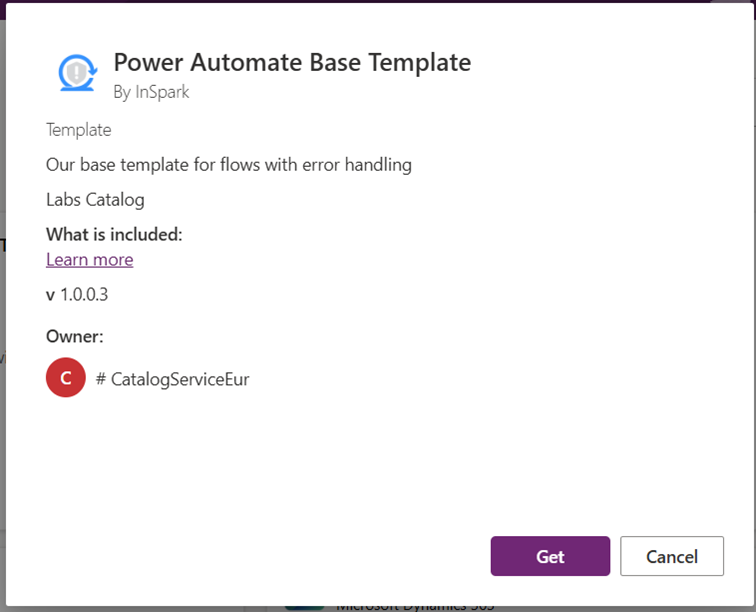Image resolution: width=756 pixels, height=612 pixels.
Task: Click the Labs Catalog text
Action: pyautogui.click(x=95, y=200)
